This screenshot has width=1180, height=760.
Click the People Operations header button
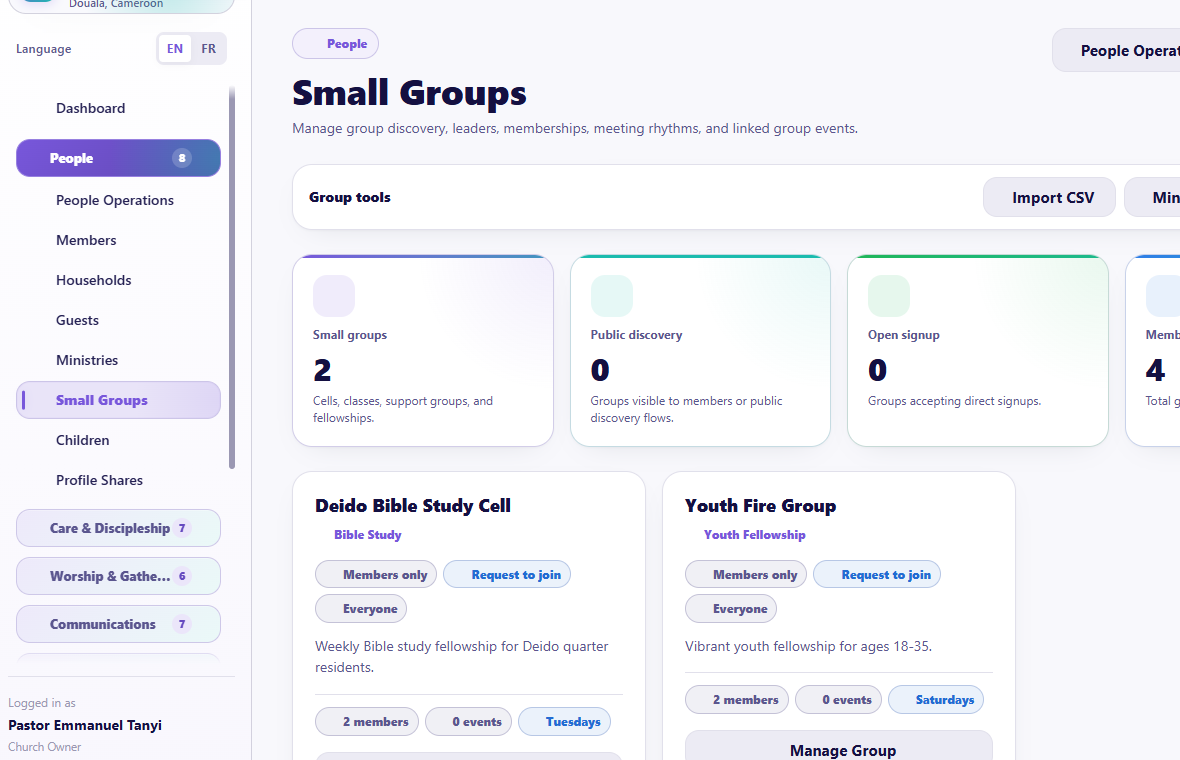[x=1116, y=50]
